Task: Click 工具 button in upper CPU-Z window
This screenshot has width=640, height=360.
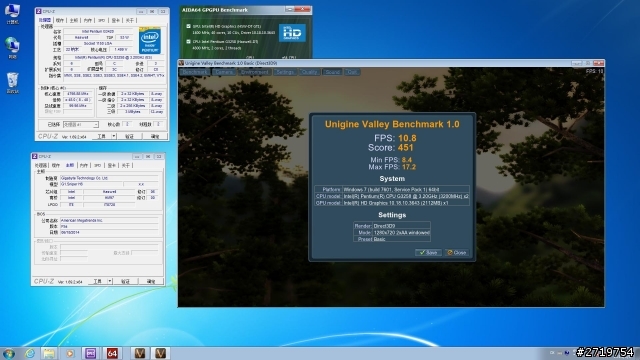Action: click(101, 136)
